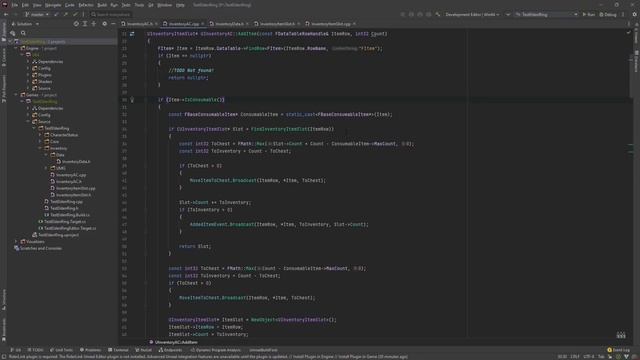Expand the CharacterStatus folder

40,135
